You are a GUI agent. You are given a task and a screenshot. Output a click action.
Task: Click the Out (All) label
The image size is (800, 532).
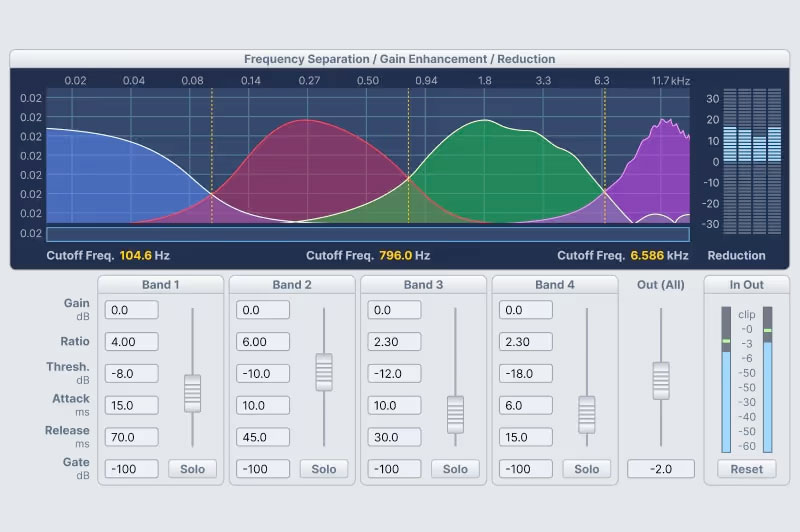[x=661, y=285]
